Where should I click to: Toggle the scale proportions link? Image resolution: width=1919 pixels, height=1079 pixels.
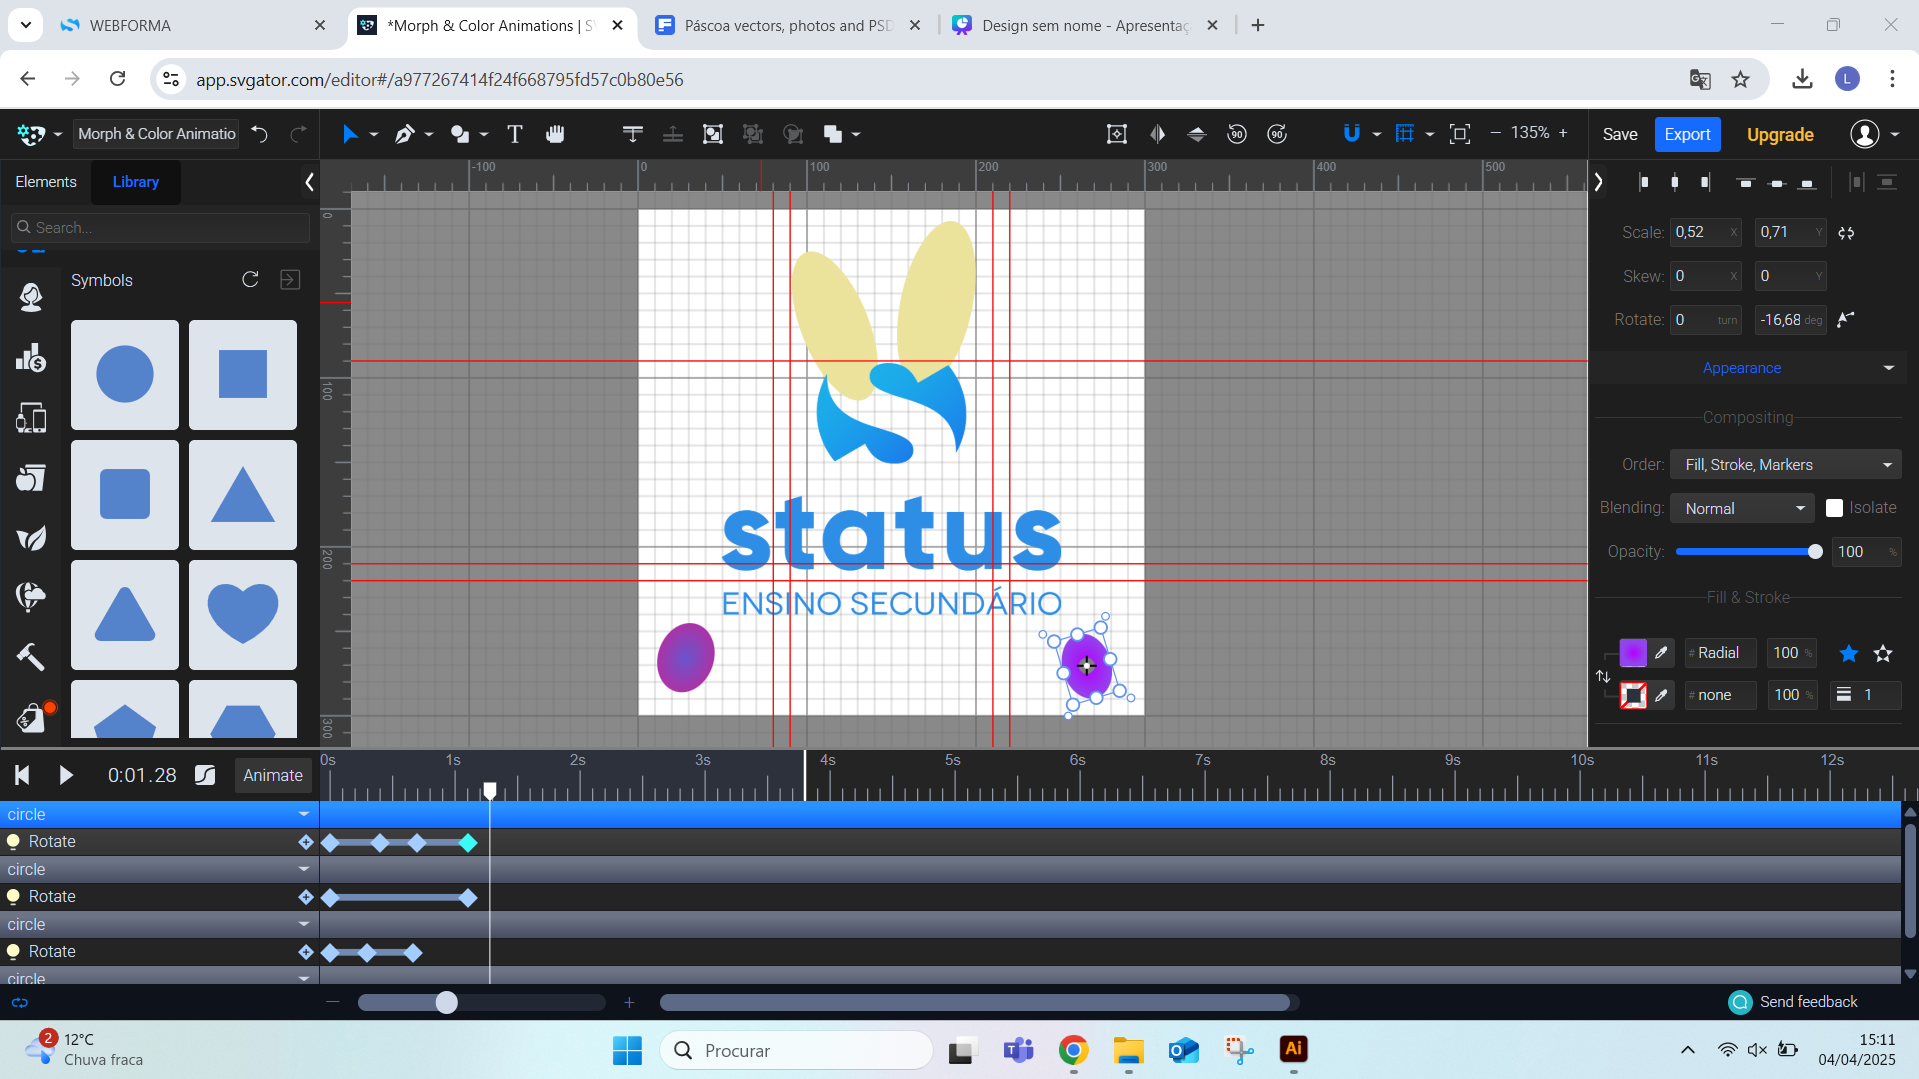[x=1846, y=233]
